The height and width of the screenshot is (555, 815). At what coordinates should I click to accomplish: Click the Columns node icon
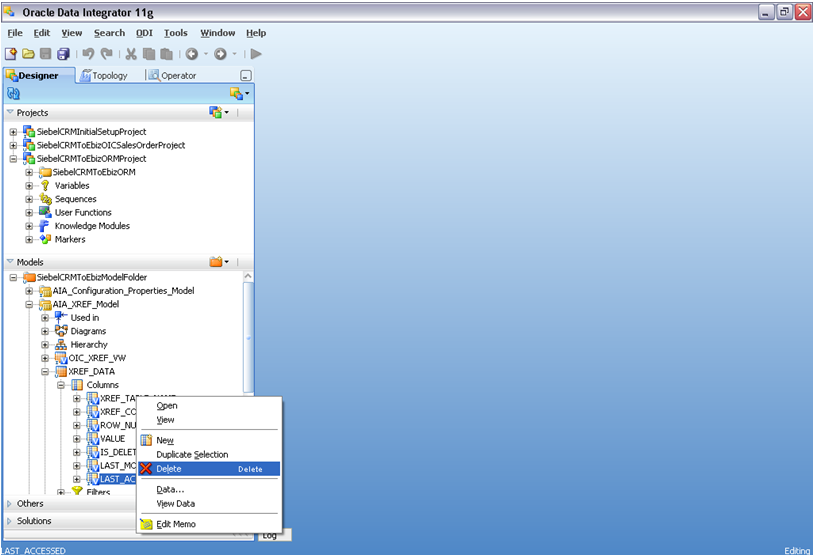pos(77,385)
